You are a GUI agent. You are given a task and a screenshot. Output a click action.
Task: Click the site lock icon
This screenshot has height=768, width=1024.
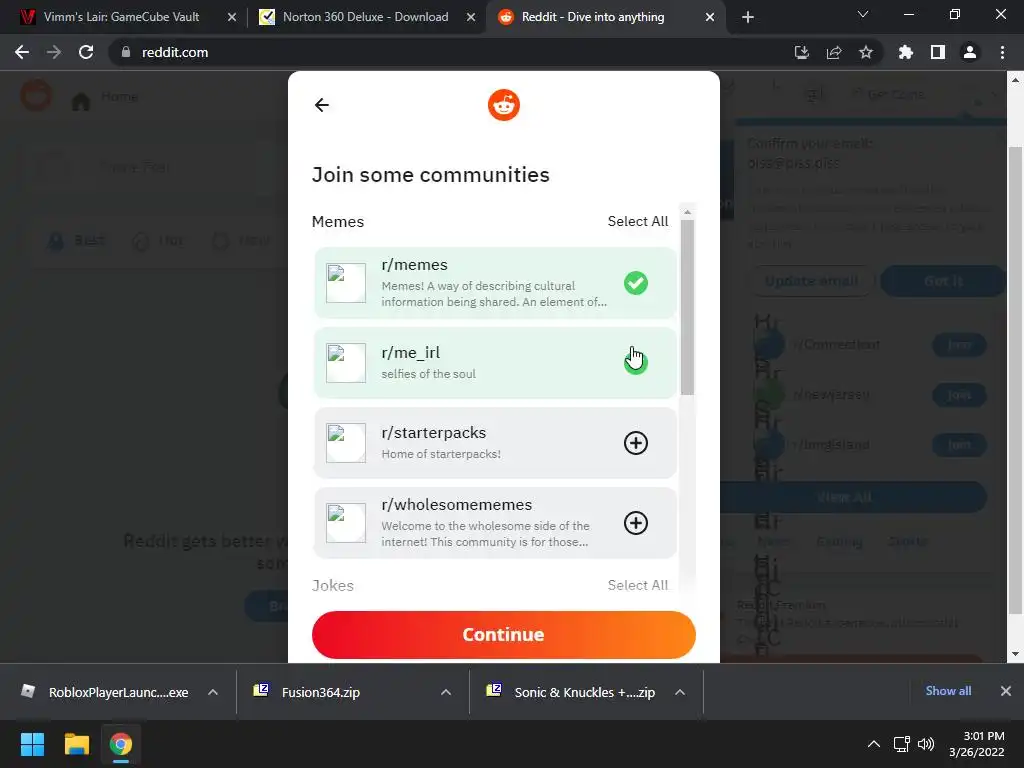click(126, 52)
